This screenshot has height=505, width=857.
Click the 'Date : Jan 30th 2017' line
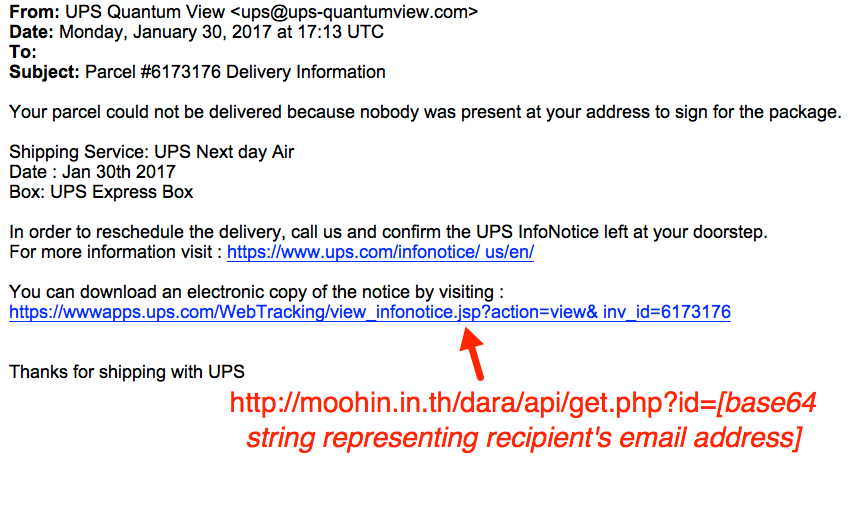[x=92, y=172]
